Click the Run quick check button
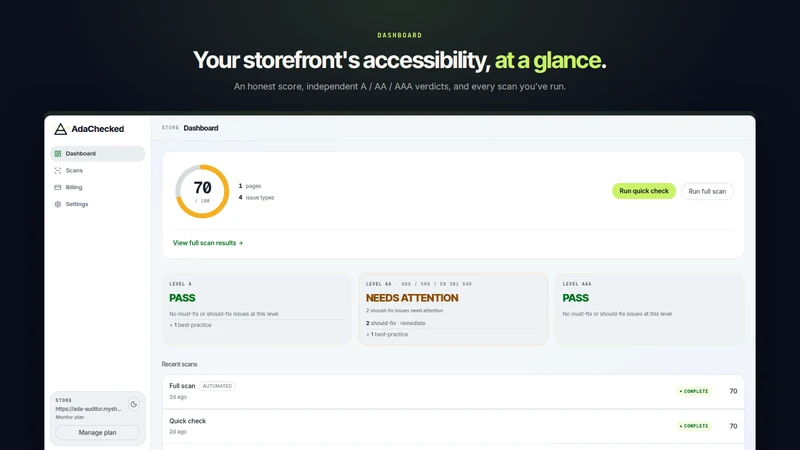The width and height of the screenshot is (800, 450). click(x=644, y=191)
